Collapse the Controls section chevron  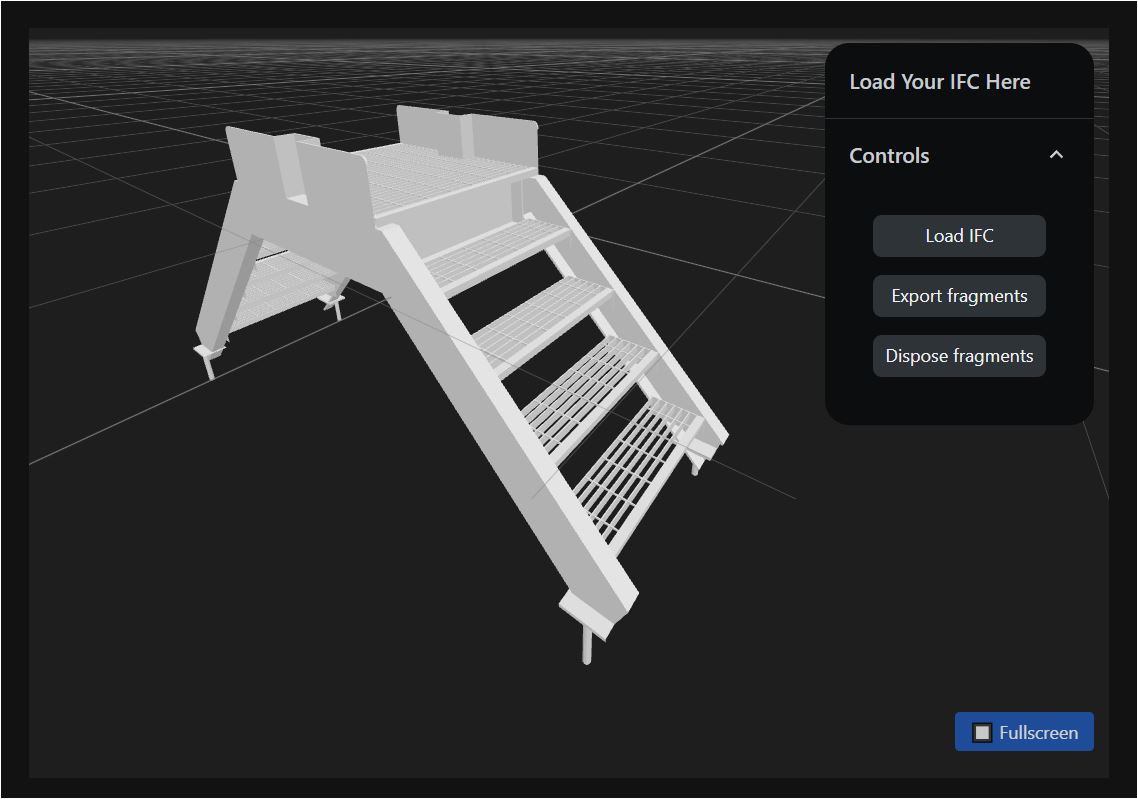pyautogui.click(x=1056, y=155)
